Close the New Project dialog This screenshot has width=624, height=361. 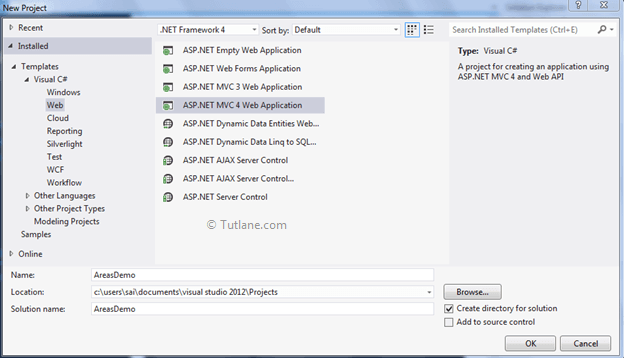pyautogui.click(x=604, y=5)
